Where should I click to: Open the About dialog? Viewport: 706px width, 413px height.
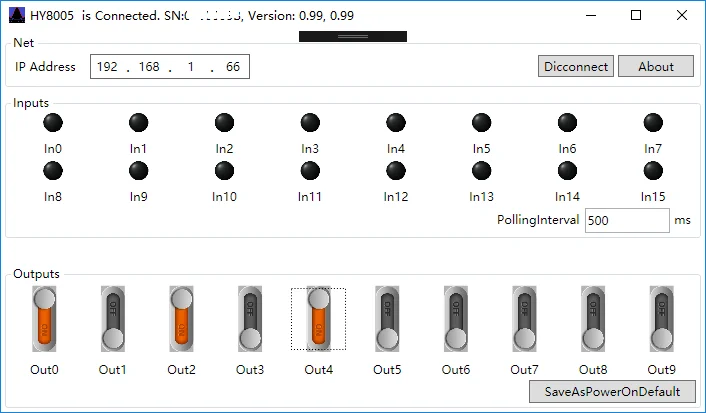[x=656, y=66]
